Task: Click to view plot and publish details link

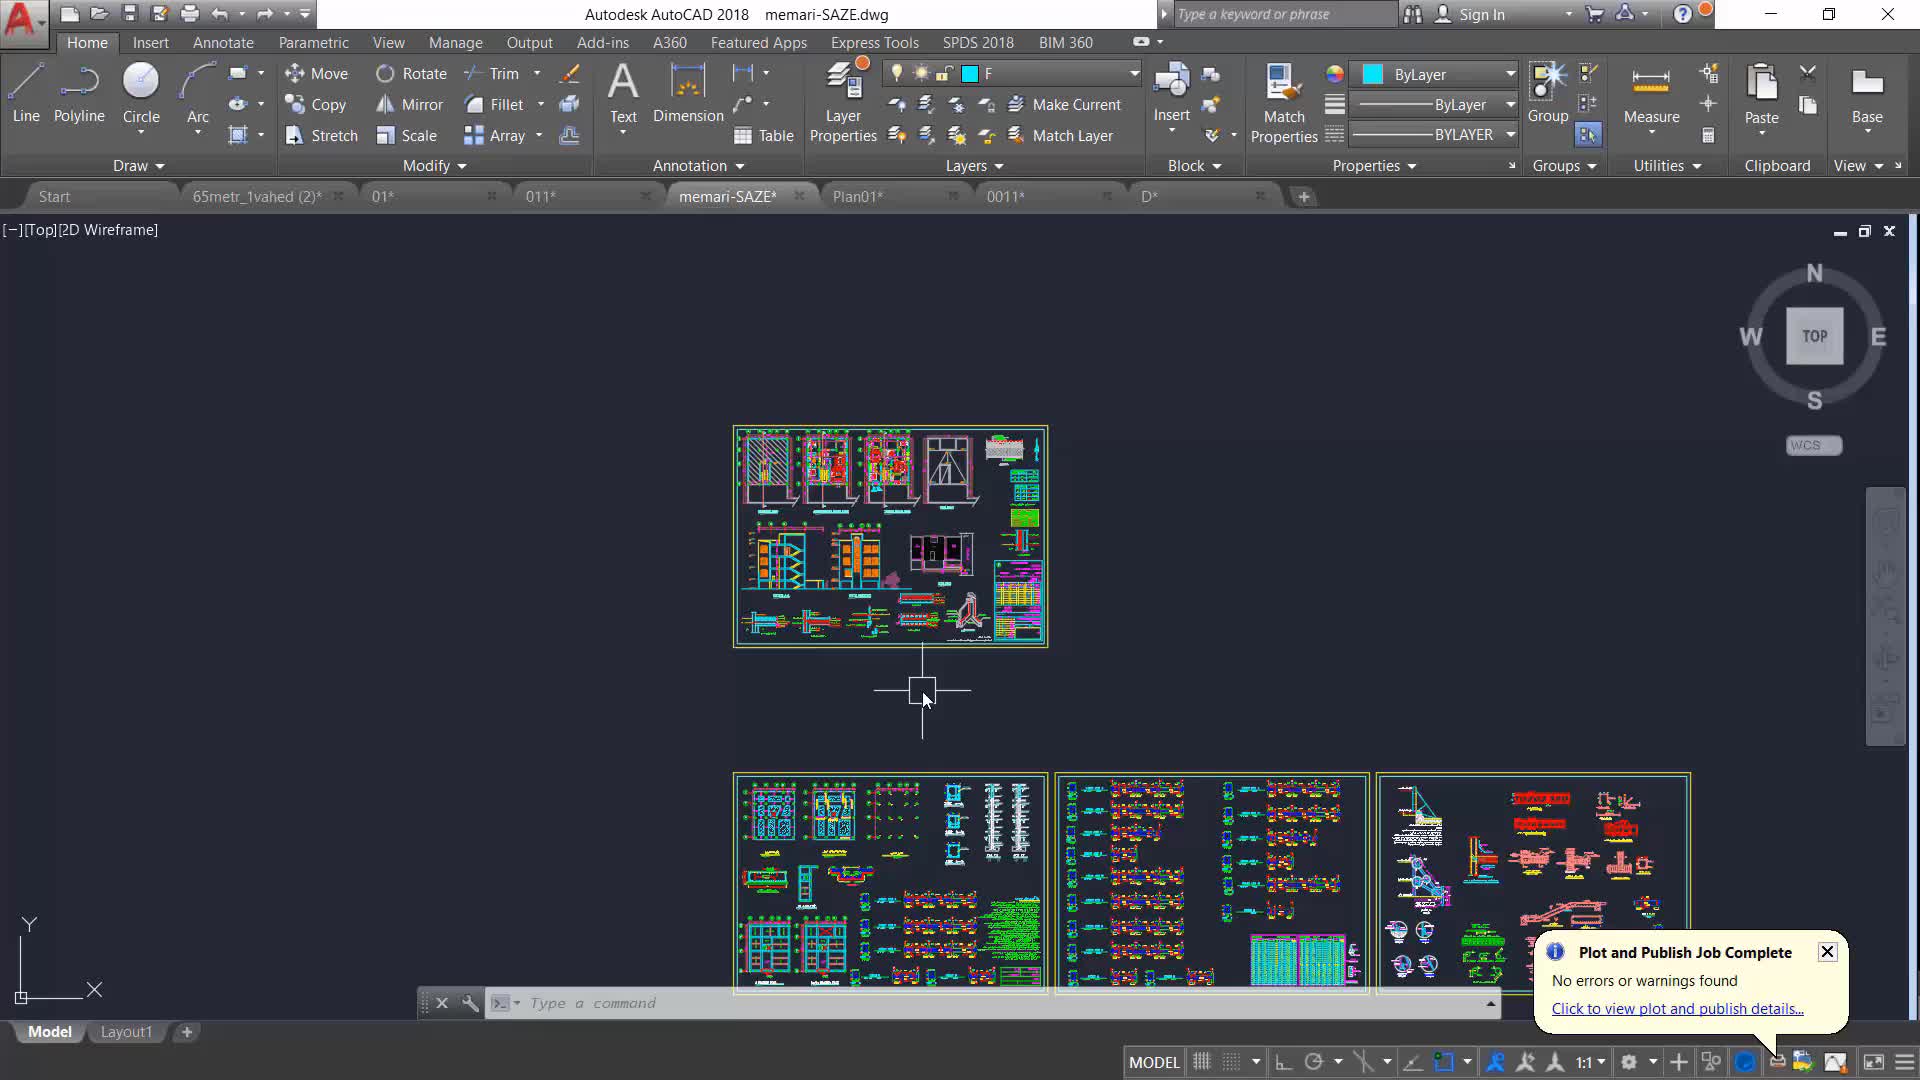Action: click(1677, 1009)
